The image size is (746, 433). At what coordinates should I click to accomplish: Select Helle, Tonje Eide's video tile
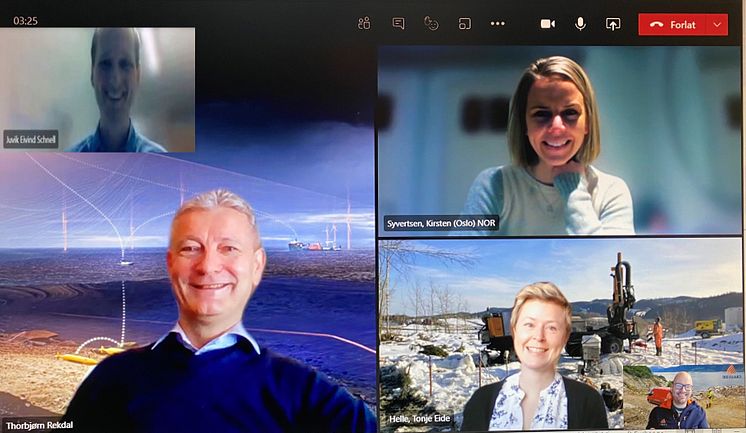tap(560, 335)
